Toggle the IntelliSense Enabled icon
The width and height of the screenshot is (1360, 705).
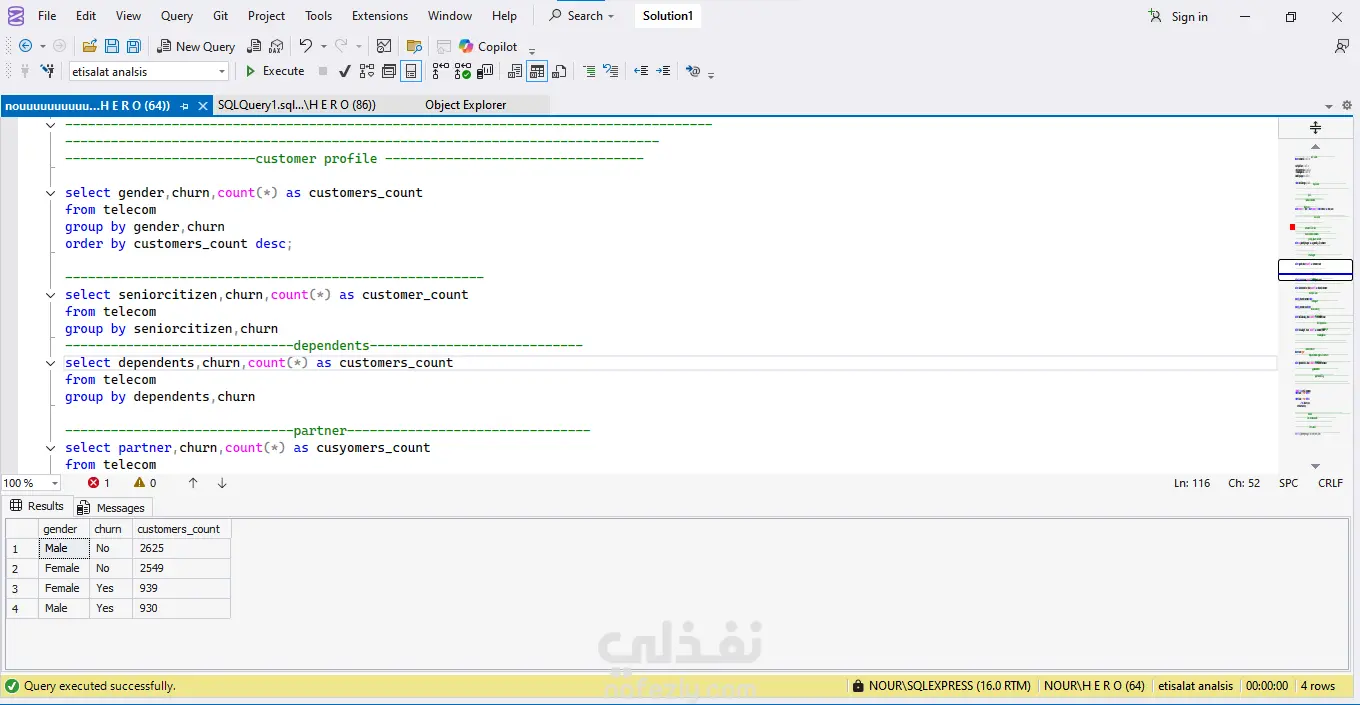(410, 71)
